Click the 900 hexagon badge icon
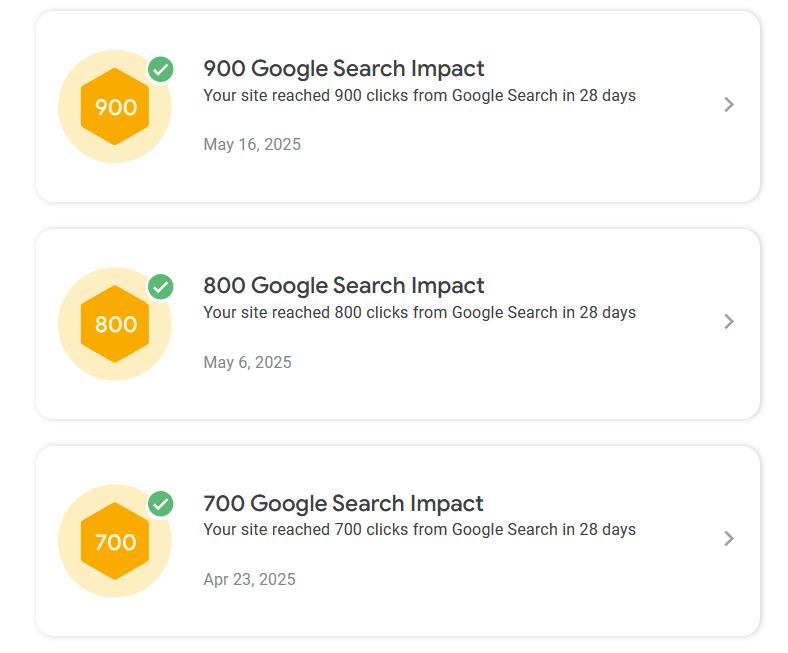Screen dimensions: 788x653 [x=115, y=107]
